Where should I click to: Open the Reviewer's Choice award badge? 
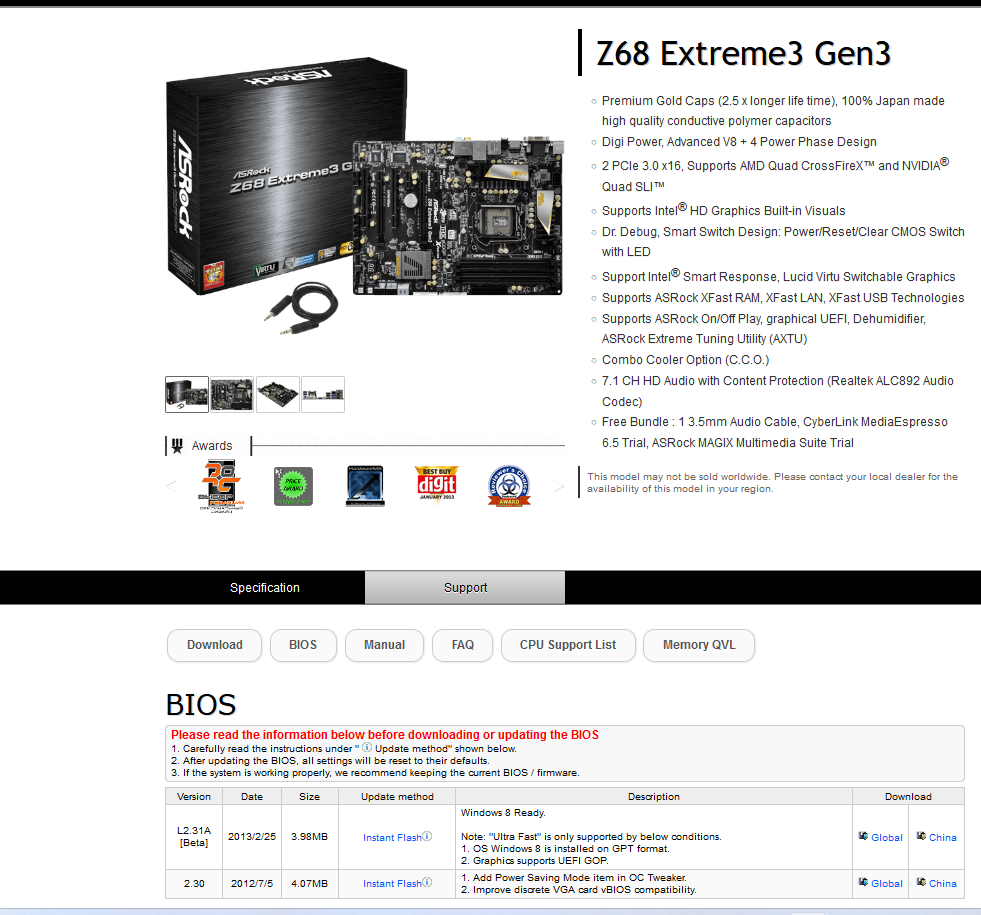pyautogui.click(x=509, y=486)
